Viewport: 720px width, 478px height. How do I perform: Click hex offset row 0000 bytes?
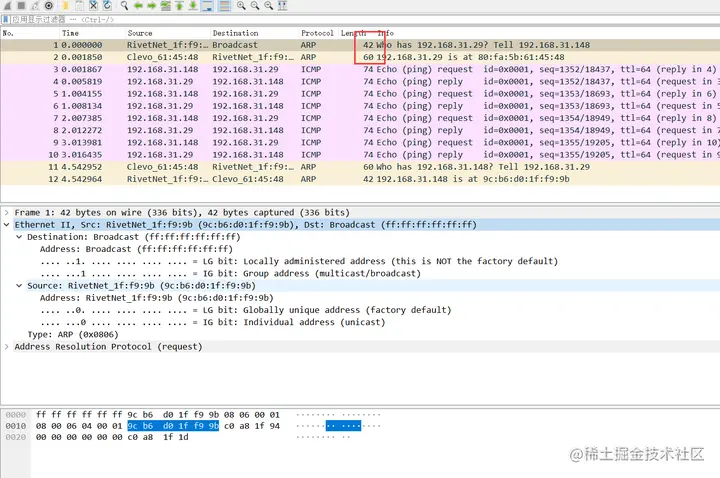click(158, 415)
